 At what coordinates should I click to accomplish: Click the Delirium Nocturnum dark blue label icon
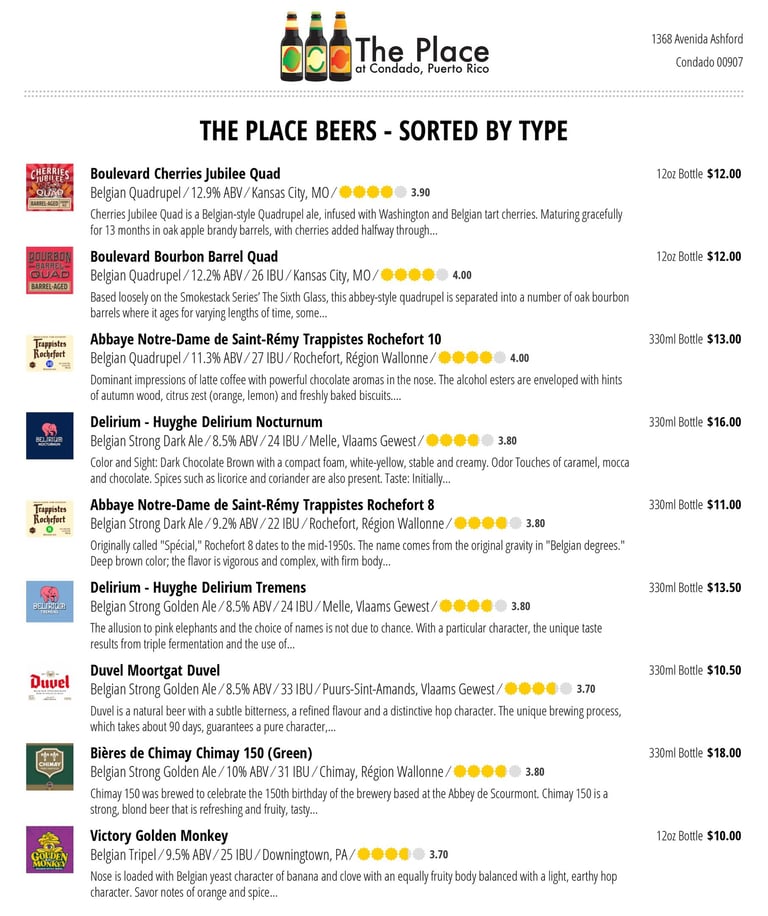[x=49, y=436]
